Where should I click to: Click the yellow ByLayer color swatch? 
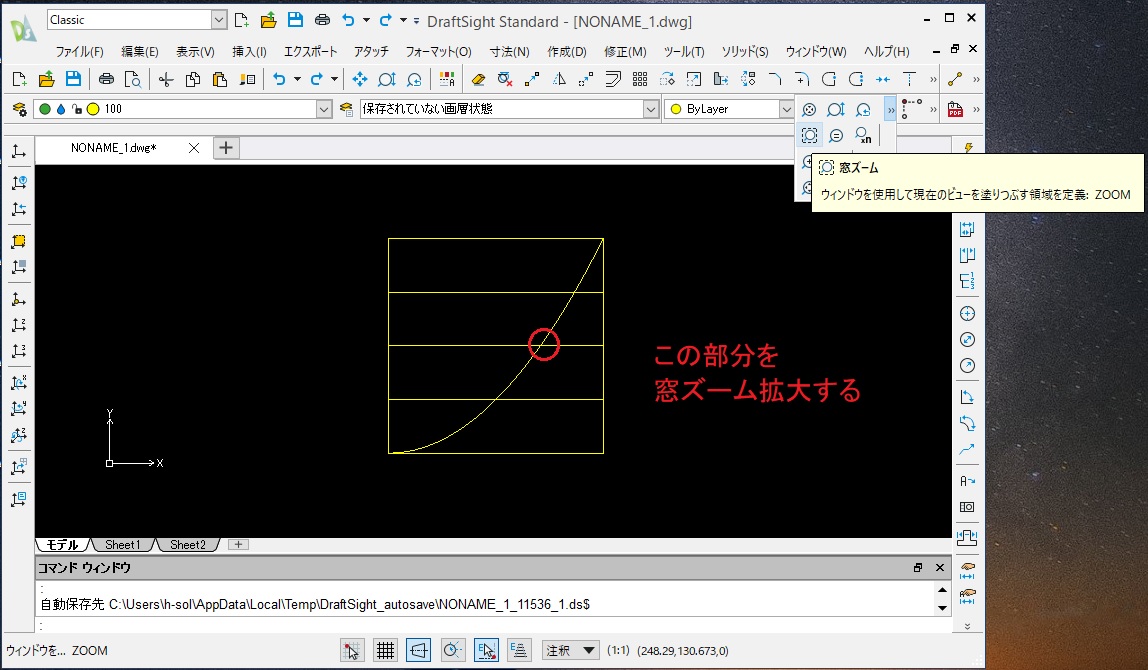click(x=676, y=109)
